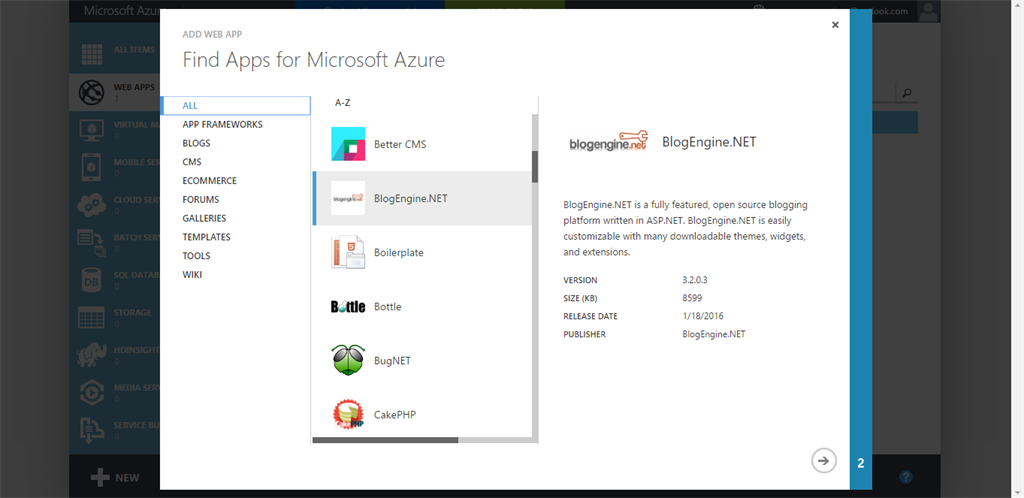Open the SQL Databases sidebar icon
Viewport: 1024px width, 498px height.
click(x=91, y=280)
